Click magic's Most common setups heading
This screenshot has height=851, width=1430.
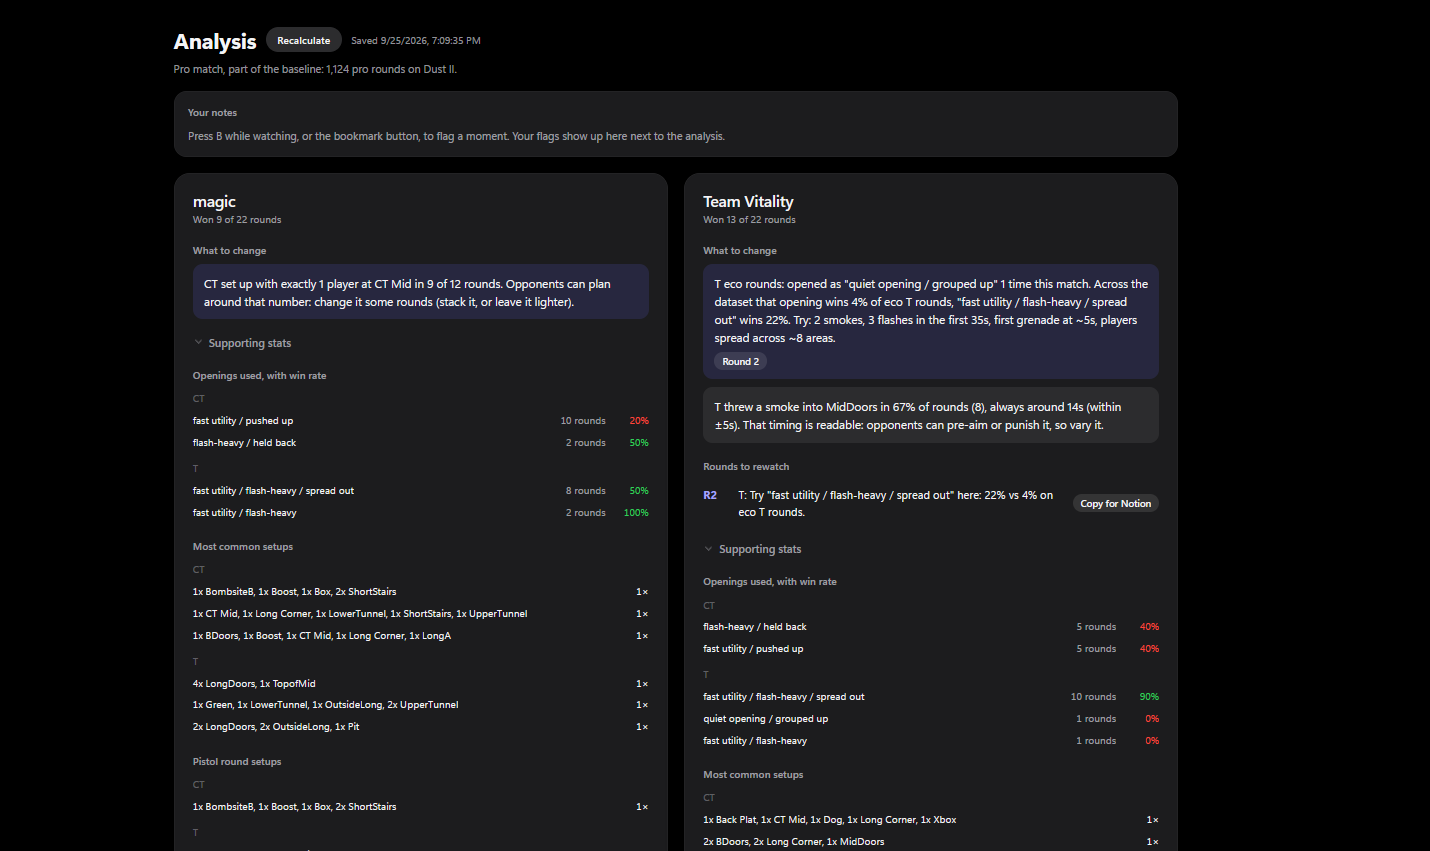[x=243, y=547]
